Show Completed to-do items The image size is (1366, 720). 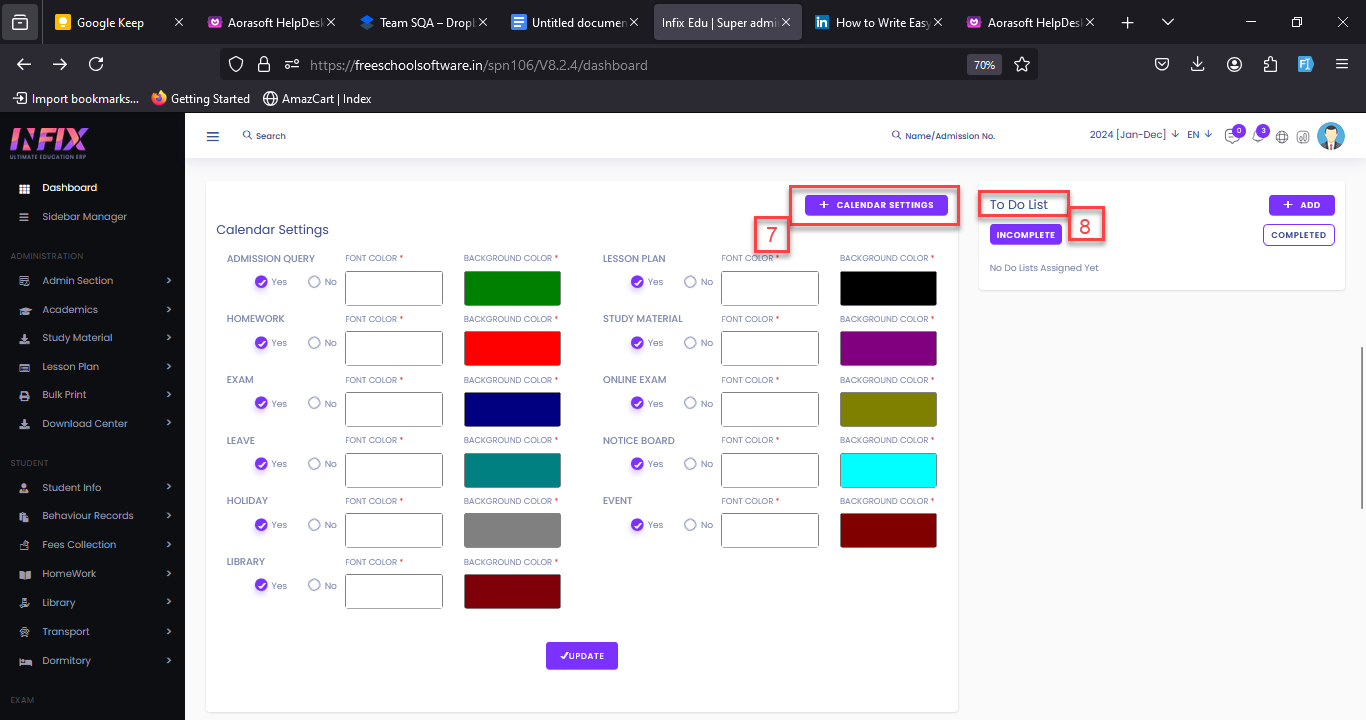(x=1299, y=235)
